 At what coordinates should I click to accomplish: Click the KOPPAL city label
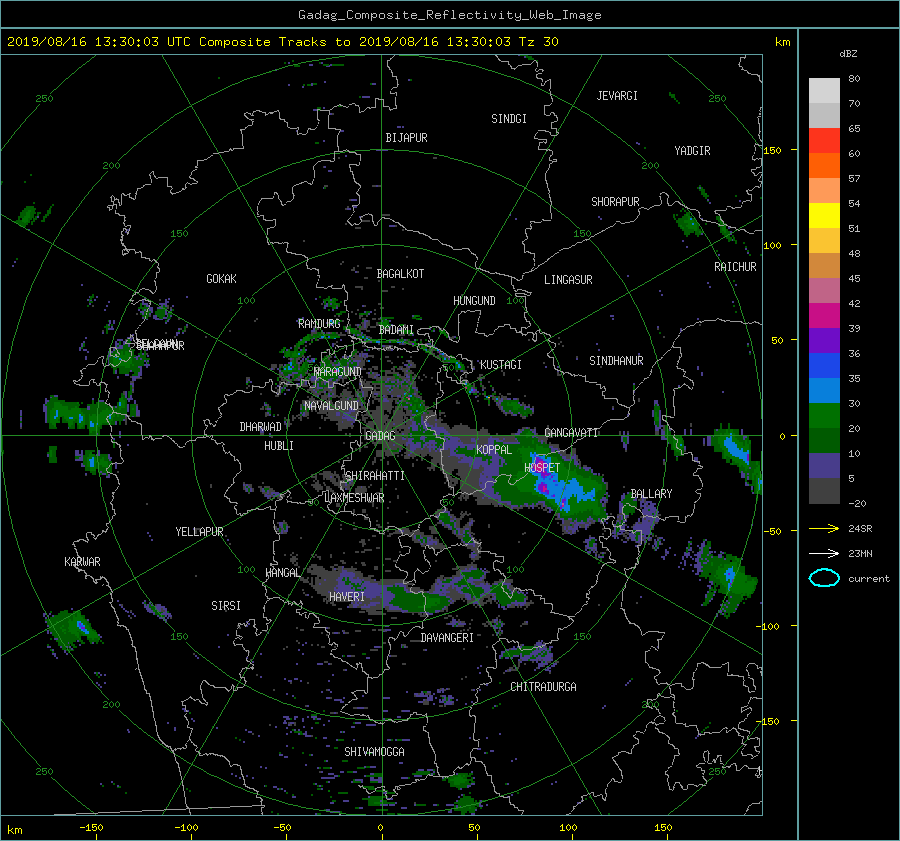[494, 449]
